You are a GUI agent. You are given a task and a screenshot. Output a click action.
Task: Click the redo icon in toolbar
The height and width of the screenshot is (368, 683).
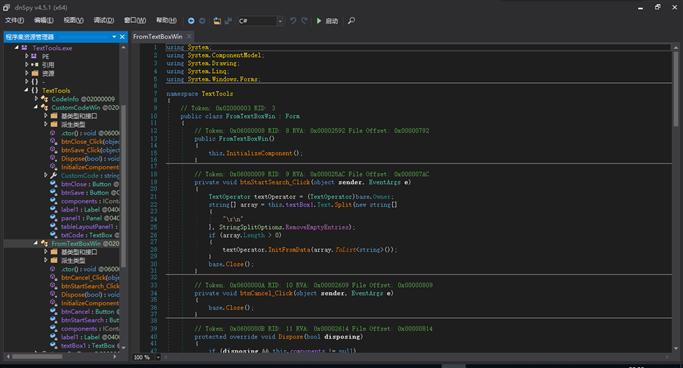[x=304, y=20]
